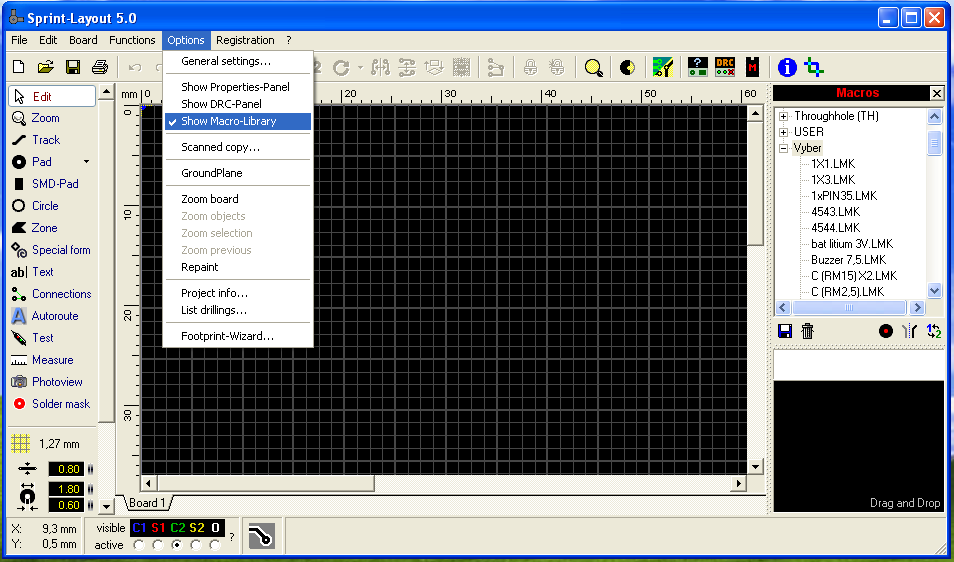Click the red M Macro-Library icon
The width and height of the screenshot is (954, 562).
(753, 67)
